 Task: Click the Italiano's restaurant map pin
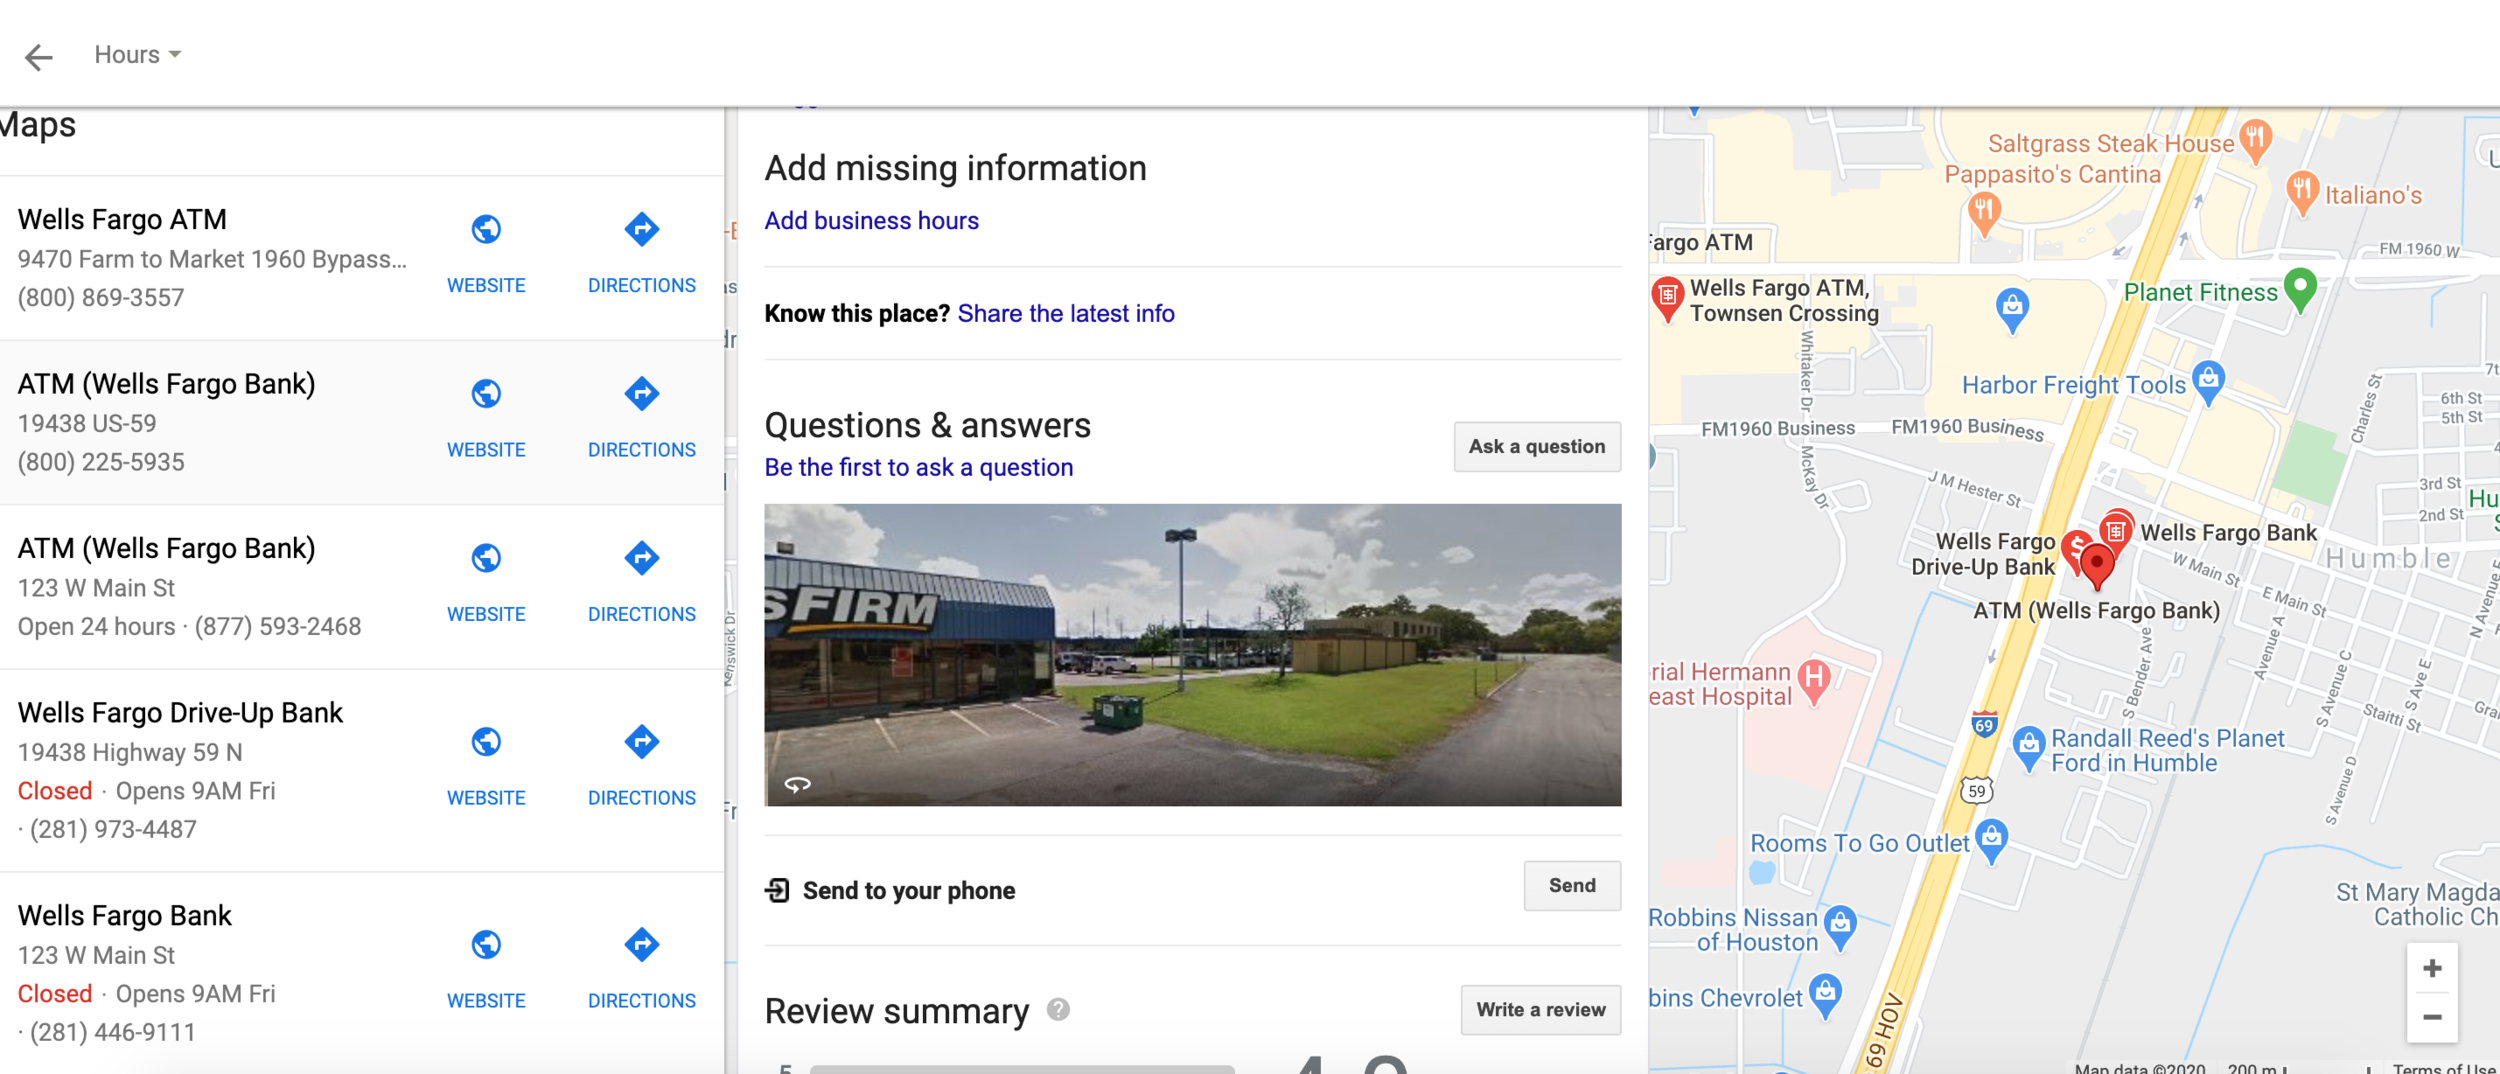tap(2302, 192)
